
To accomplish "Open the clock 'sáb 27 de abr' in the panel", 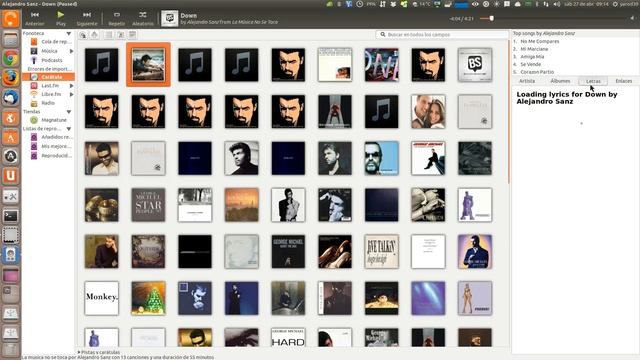I will tap(586, 4).
